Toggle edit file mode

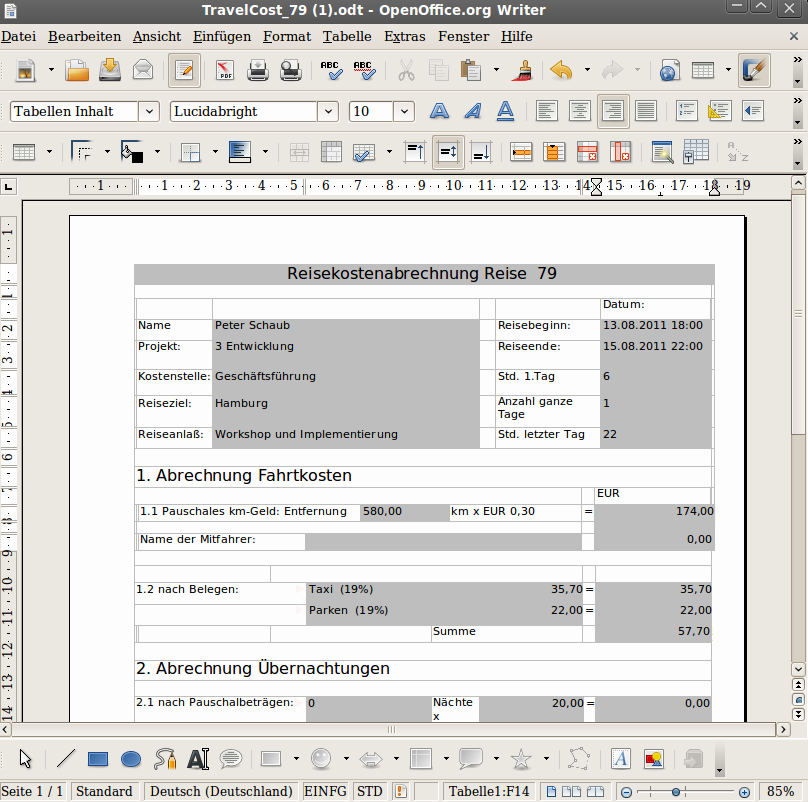point(184,71)
